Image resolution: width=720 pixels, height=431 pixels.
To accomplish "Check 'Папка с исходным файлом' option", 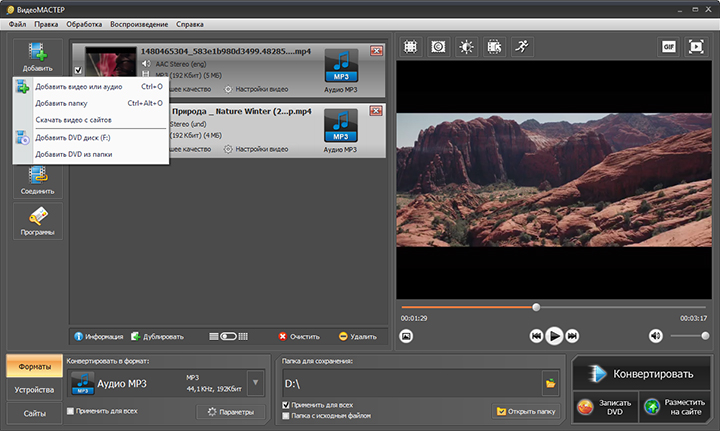I will pos(288,415).
